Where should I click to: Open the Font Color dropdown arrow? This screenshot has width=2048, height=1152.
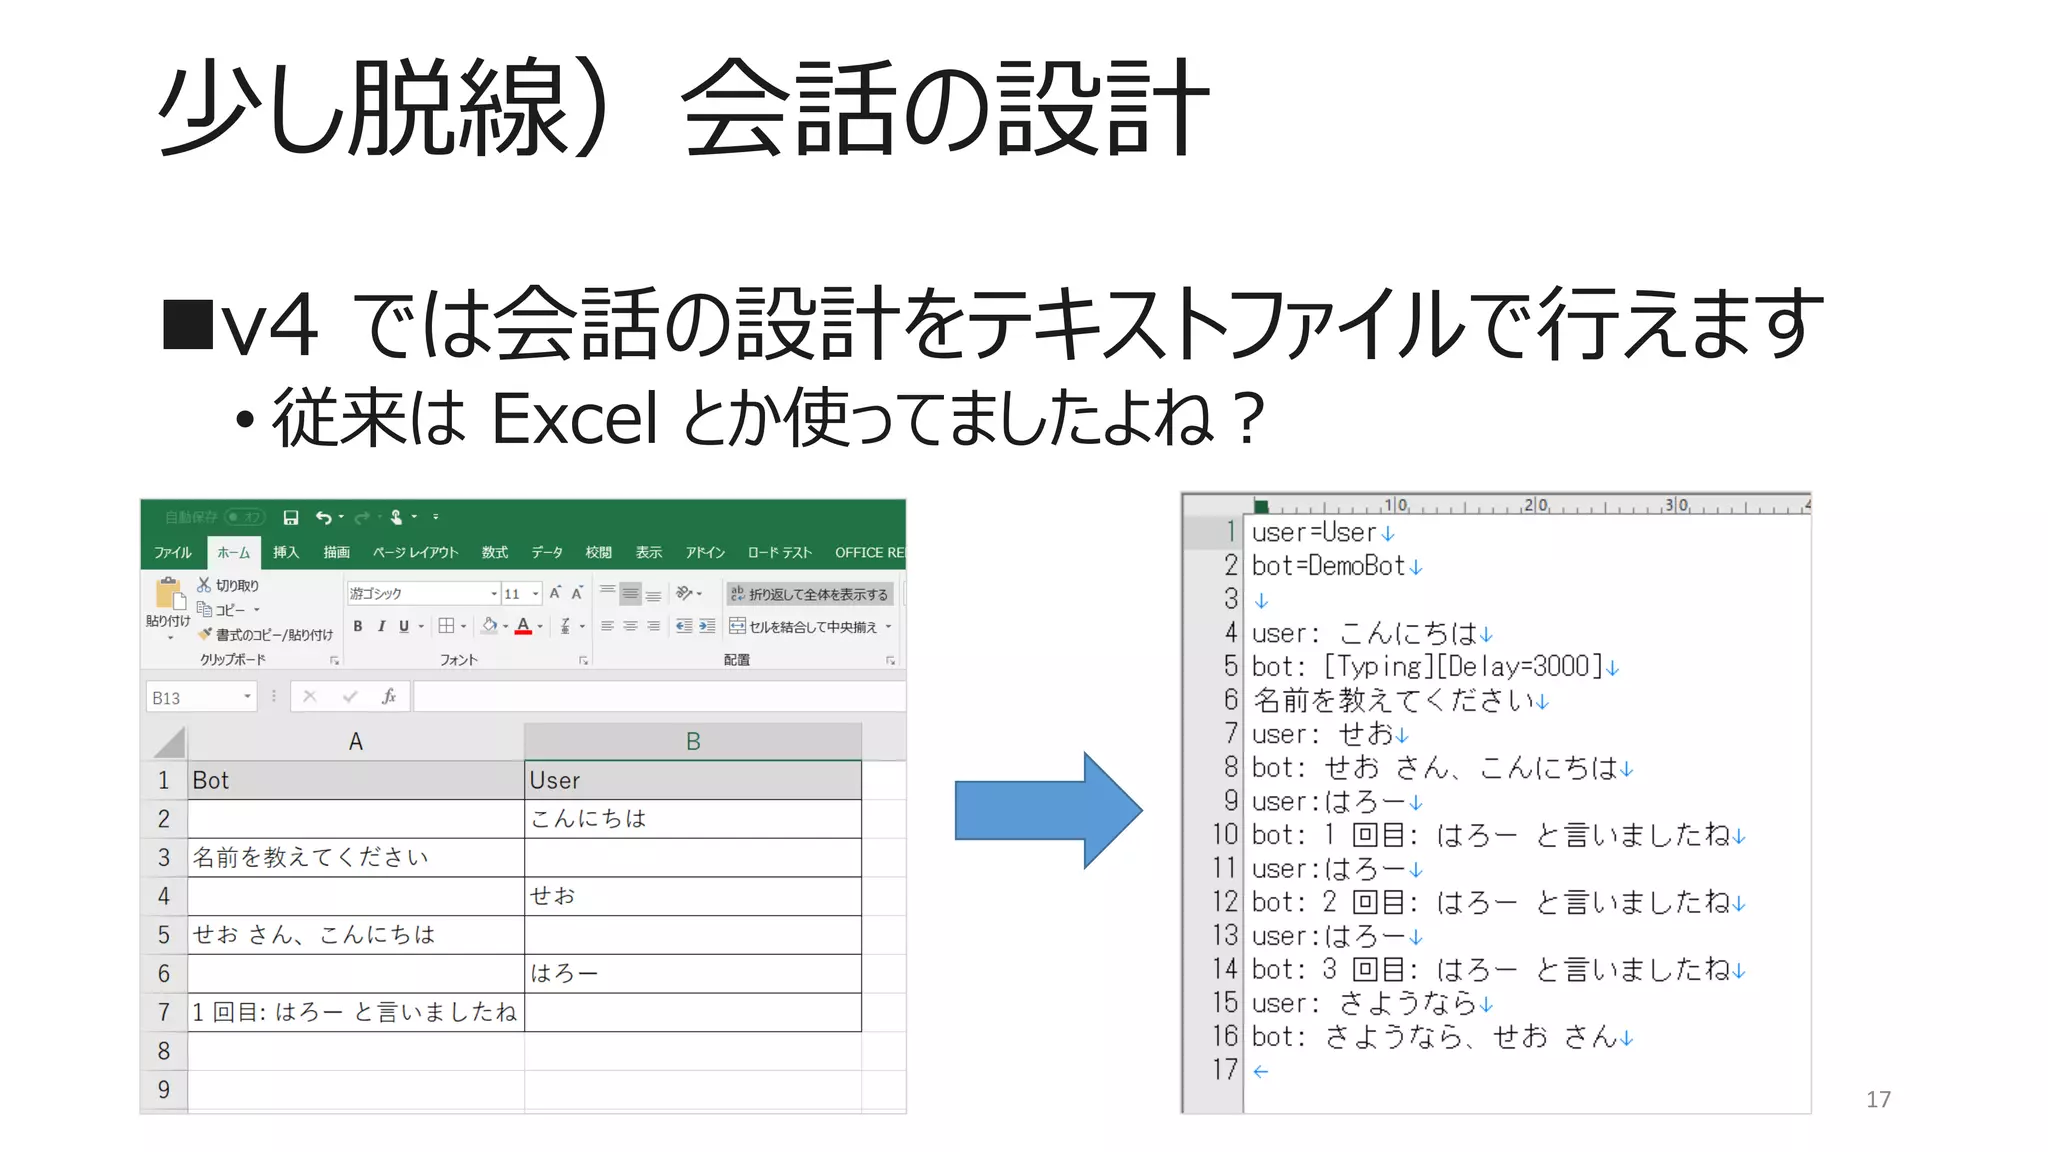[x=540, y=626]
